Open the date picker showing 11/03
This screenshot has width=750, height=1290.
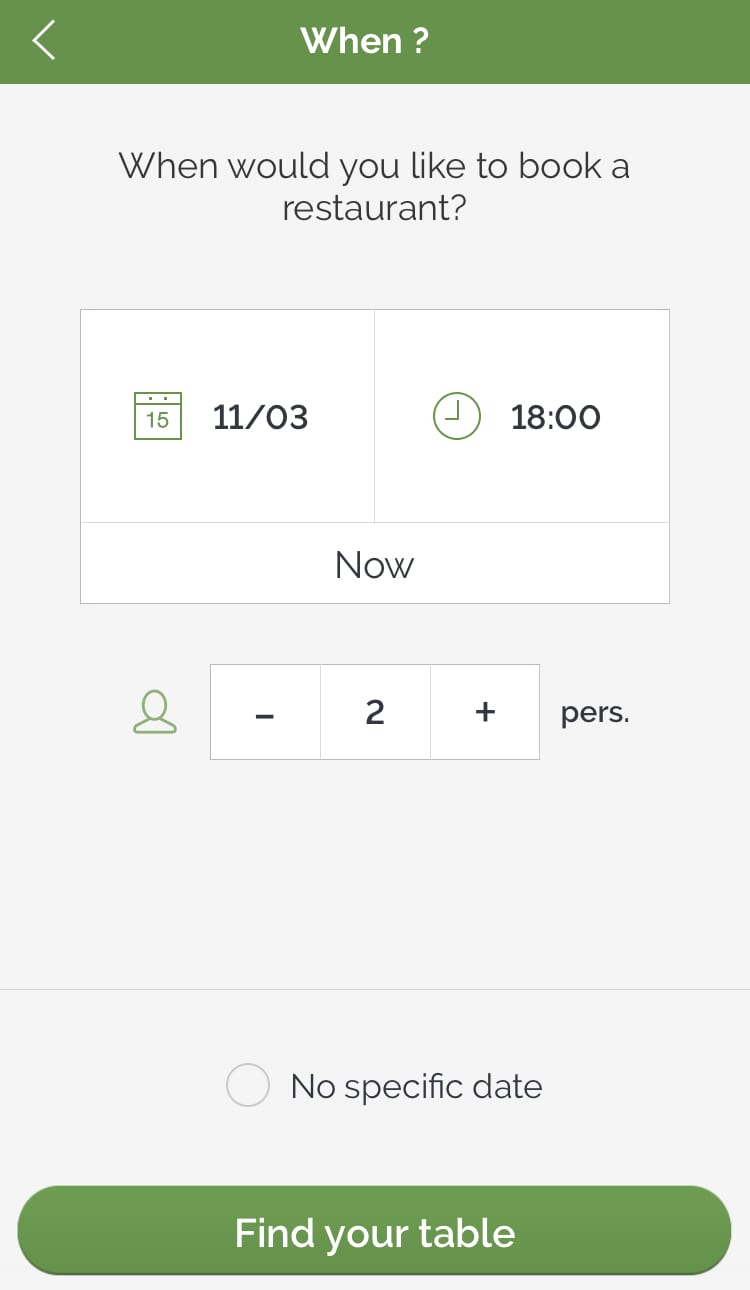pyautogui.click(x=260, y=417)
